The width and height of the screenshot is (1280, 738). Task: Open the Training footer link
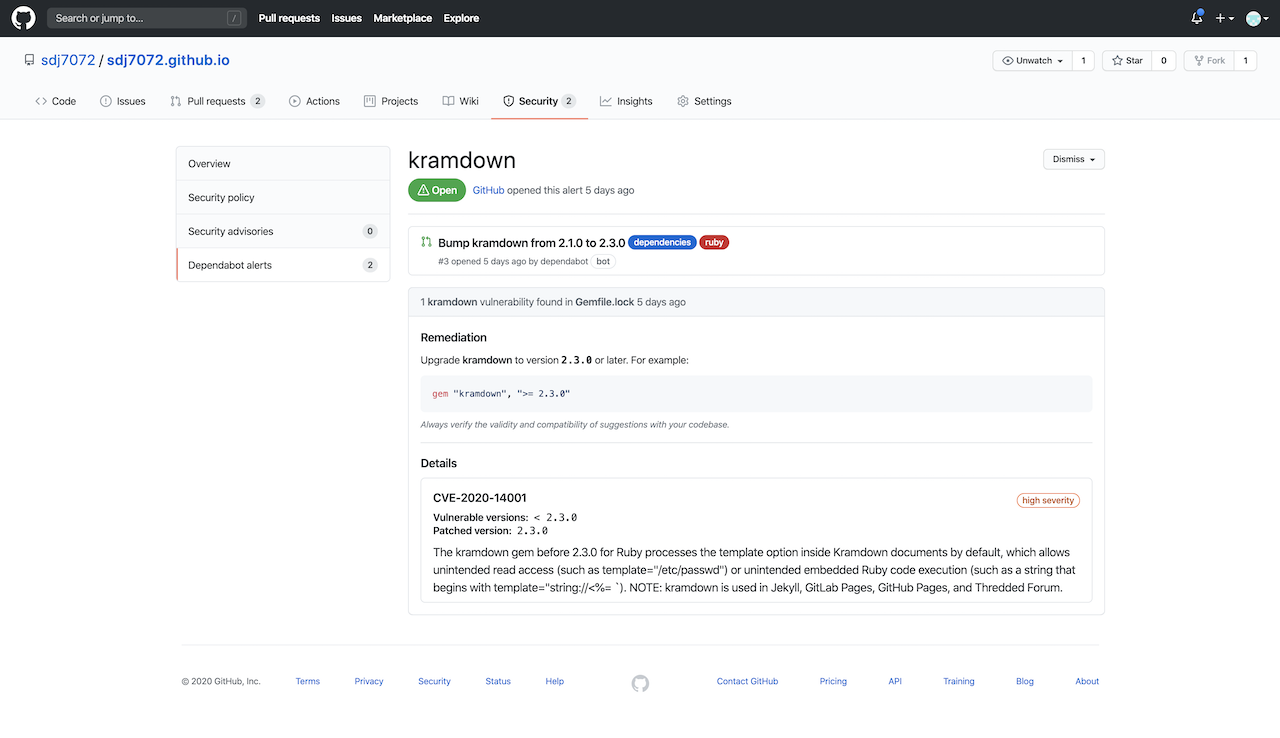point(959,681)
